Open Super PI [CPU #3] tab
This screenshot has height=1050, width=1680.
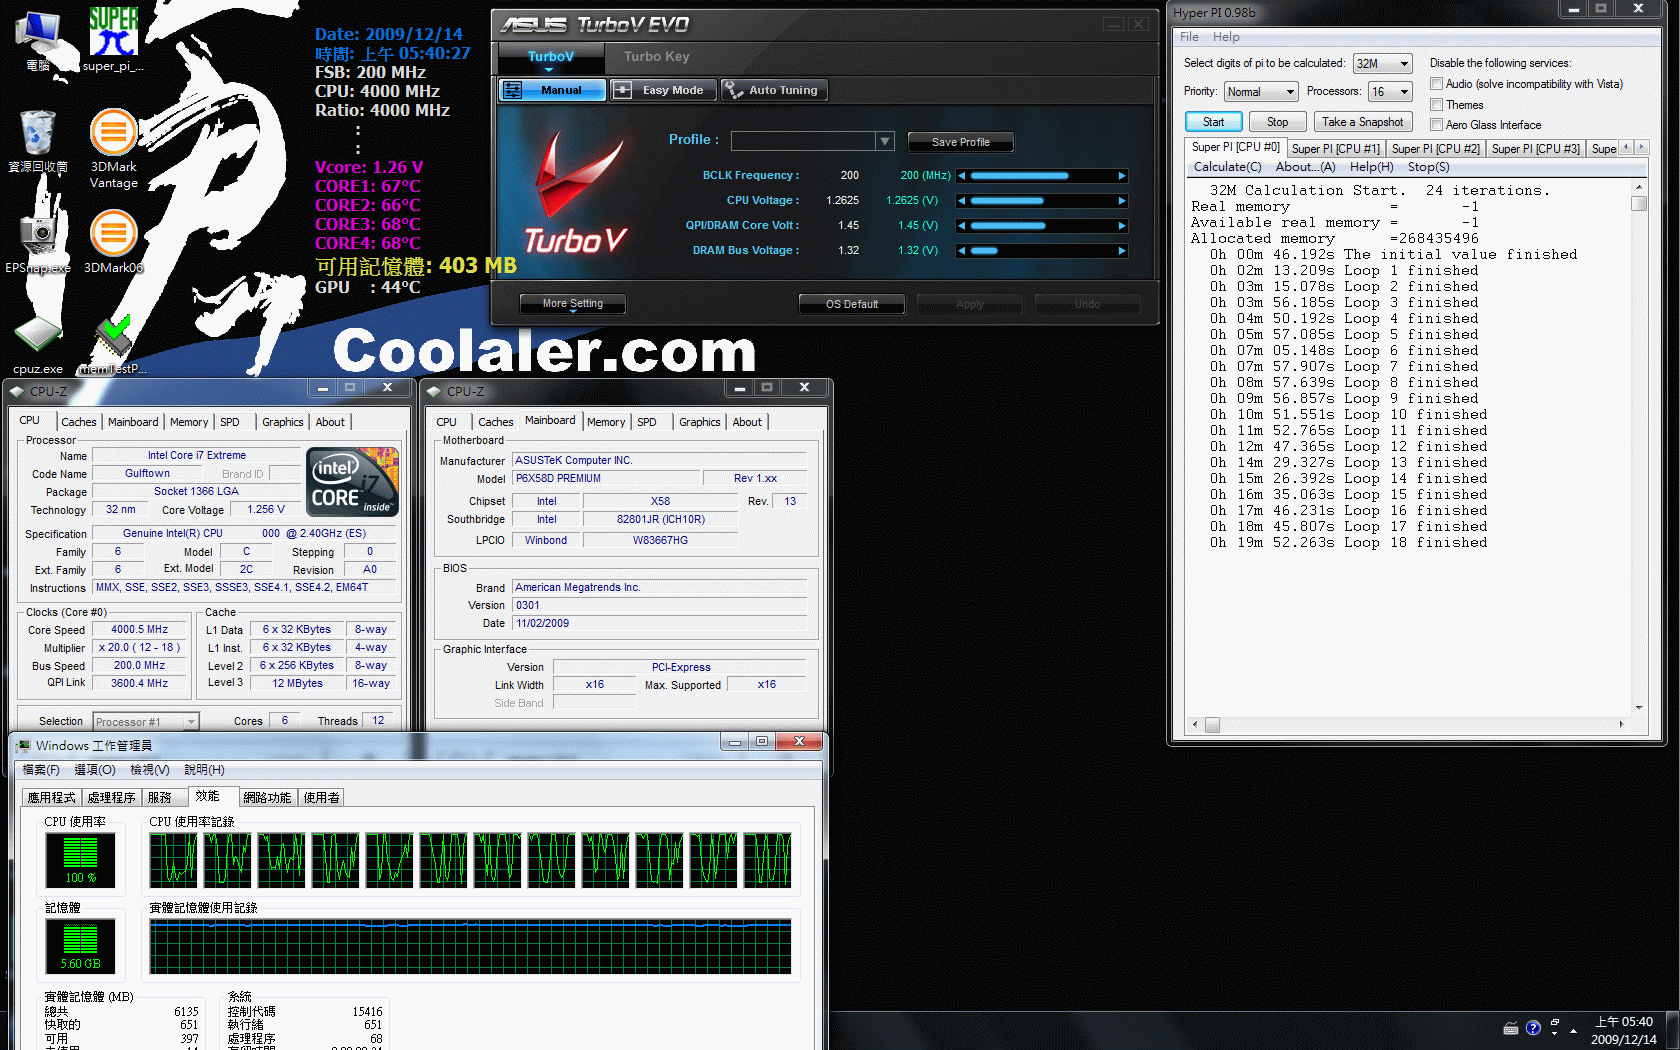click(1535, 149)
